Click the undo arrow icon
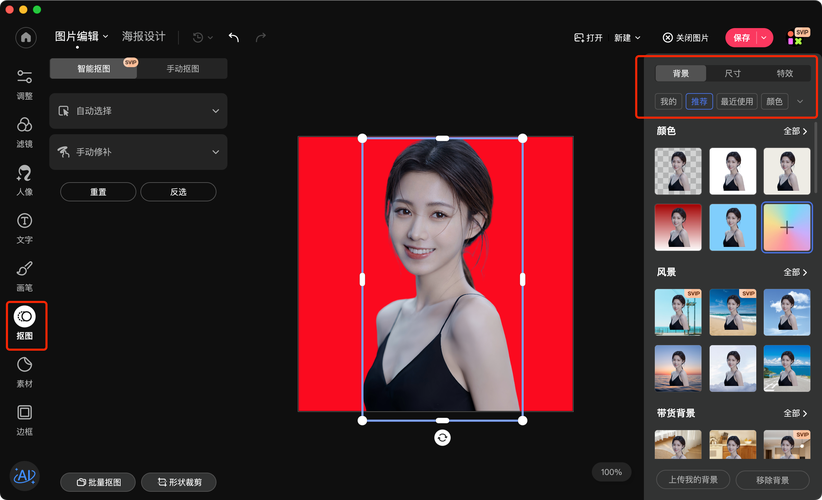 [x=234, y=37]
